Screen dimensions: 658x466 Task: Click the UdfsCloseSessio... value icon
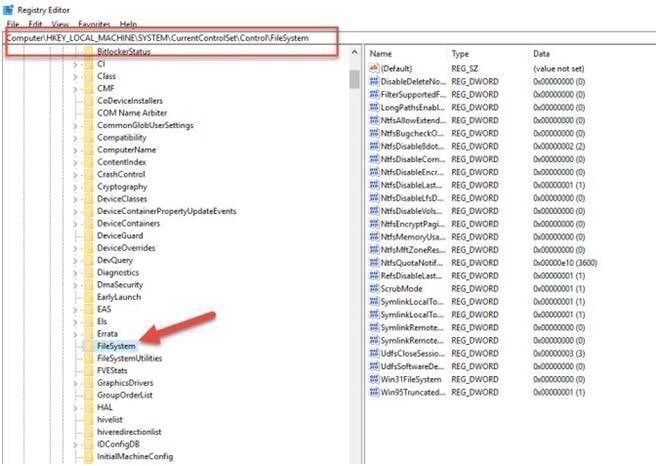point(374,353)
